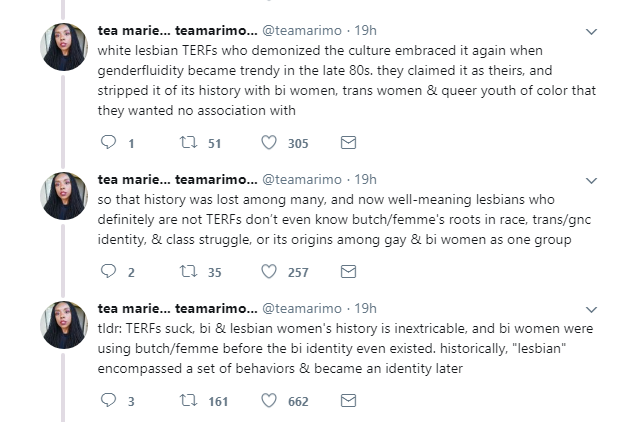Share tldr tweet using envelope icon
This screenshot has width=640, height=422.
(348, 401)
